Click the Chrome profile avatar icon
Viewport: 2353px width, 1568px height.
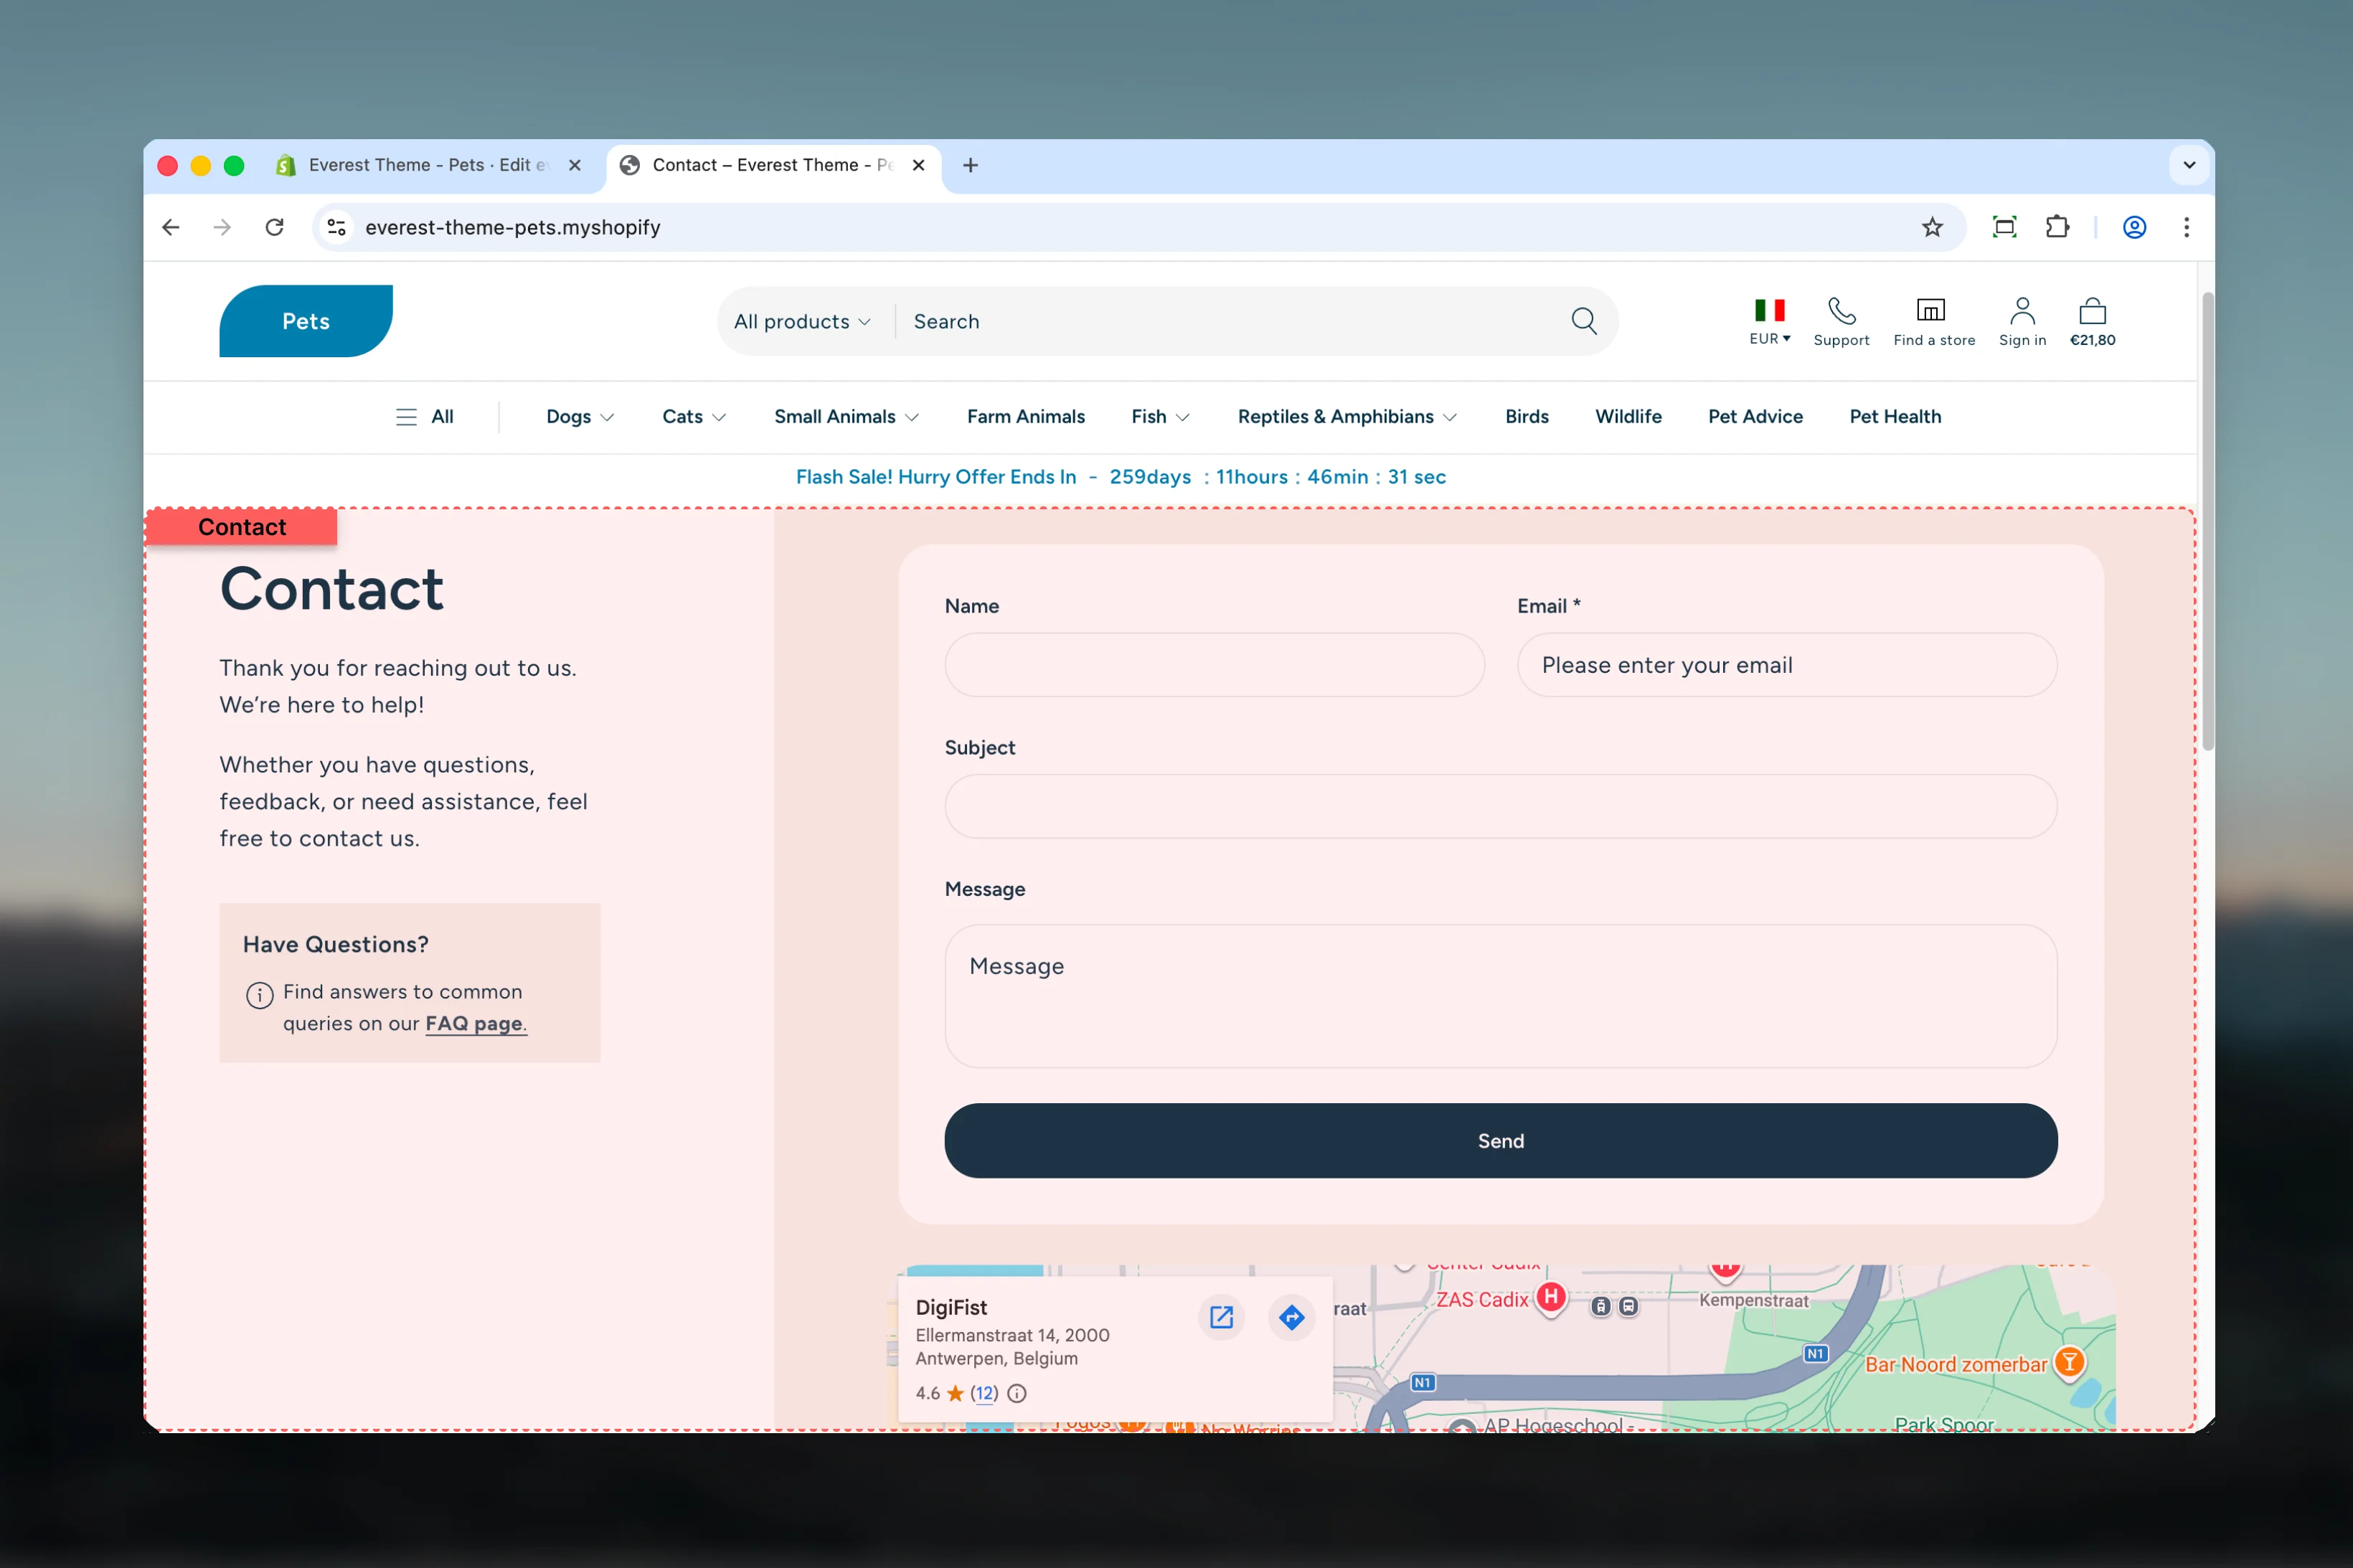click(2134, 227)
